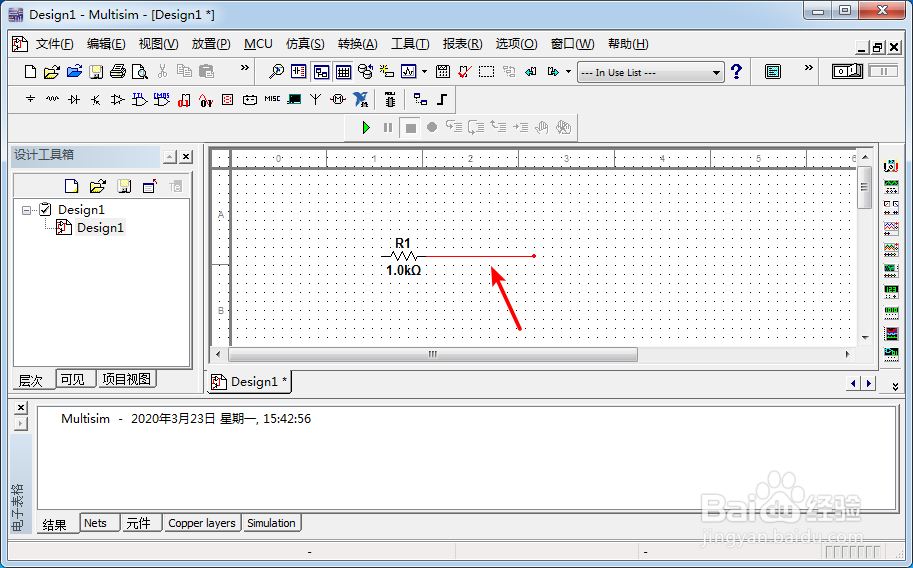
Task: Select the Word Generator instrument
Action: (891, 312)
